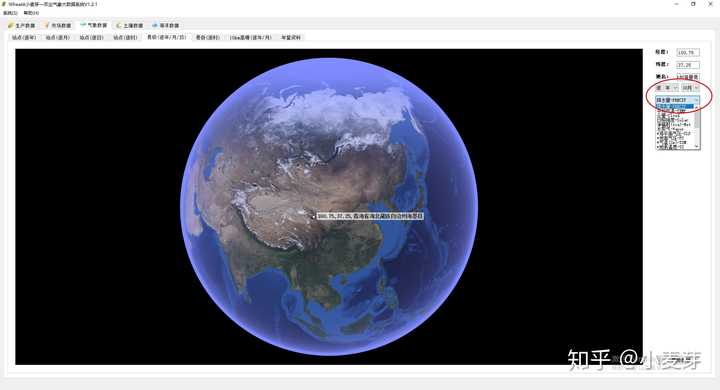
Task: Click the 气象数据 tab icon
Action: tap(83, 25)
